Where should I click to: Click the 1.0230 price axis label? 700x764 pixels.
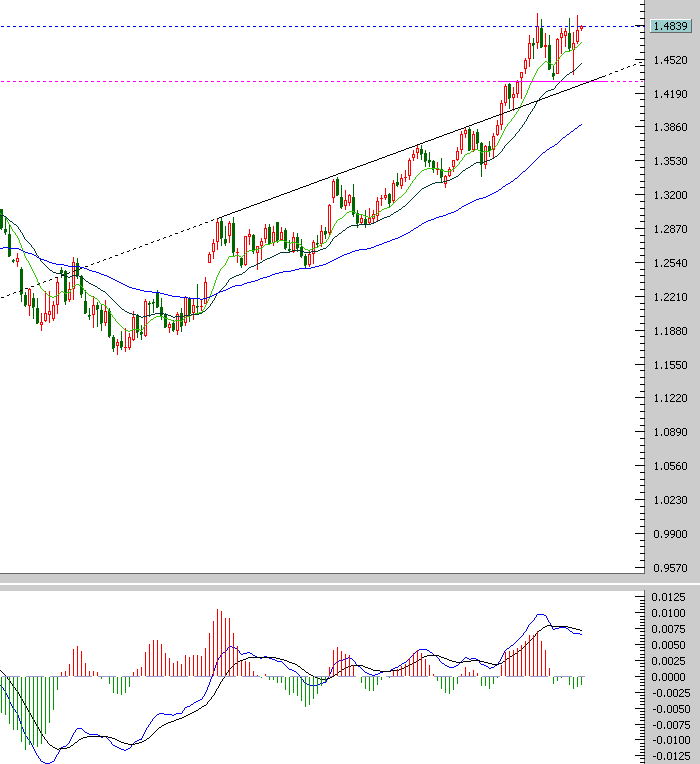click(670, 500)
